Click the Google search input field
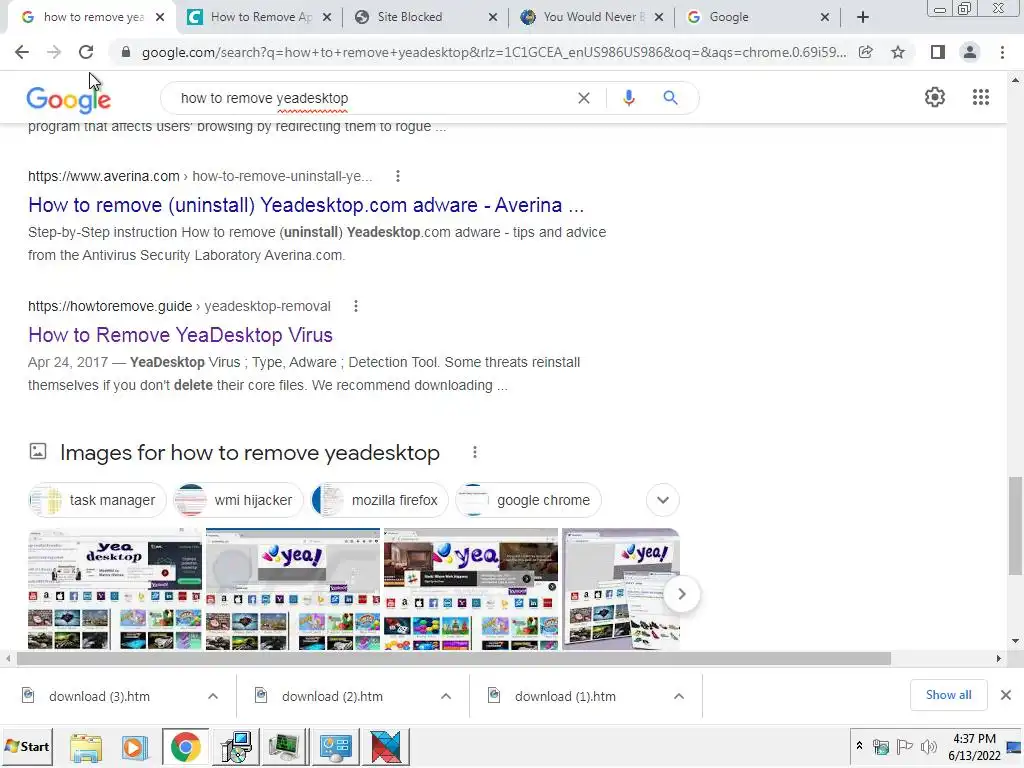 pos(372,98)
